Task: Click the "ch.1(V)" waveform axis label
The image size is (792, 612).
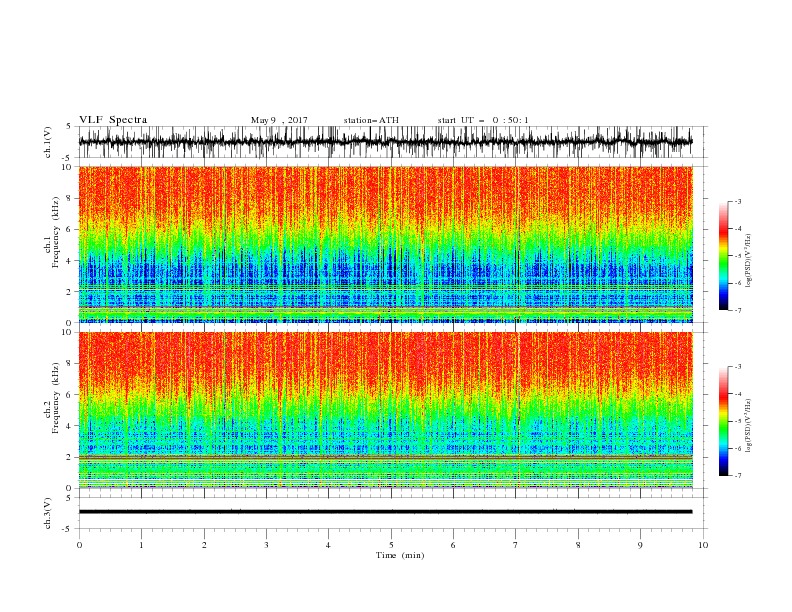Action: tap(48, 142)
